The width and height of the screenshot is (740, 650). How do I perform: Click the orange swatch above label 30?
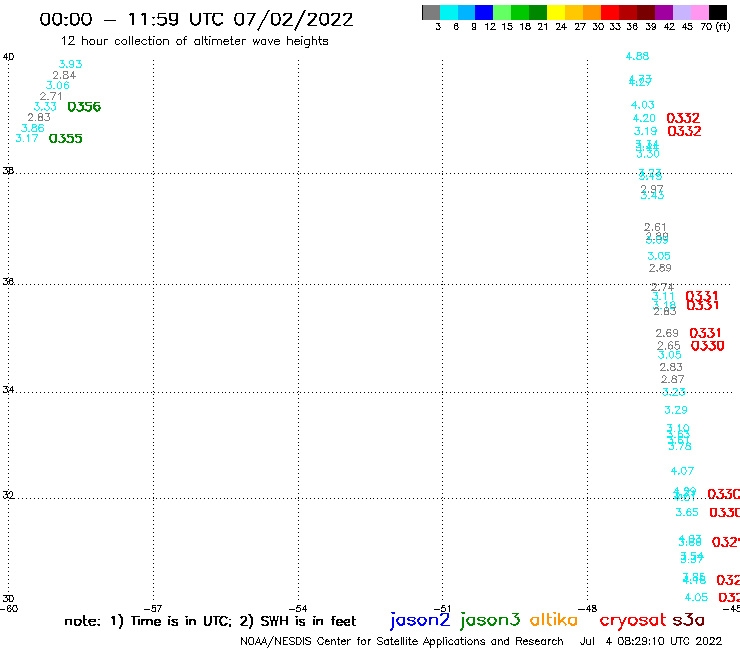pyautogui.click(x=592, y=12)
